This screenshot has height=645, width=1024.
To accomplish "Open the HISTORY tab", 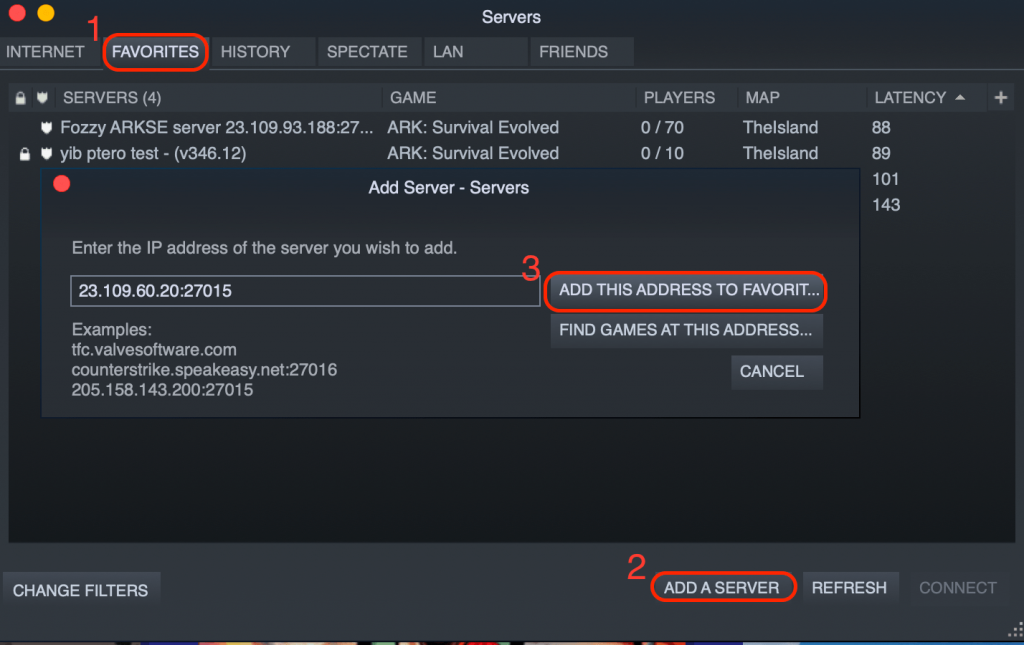I will click(x=258, y=51).
